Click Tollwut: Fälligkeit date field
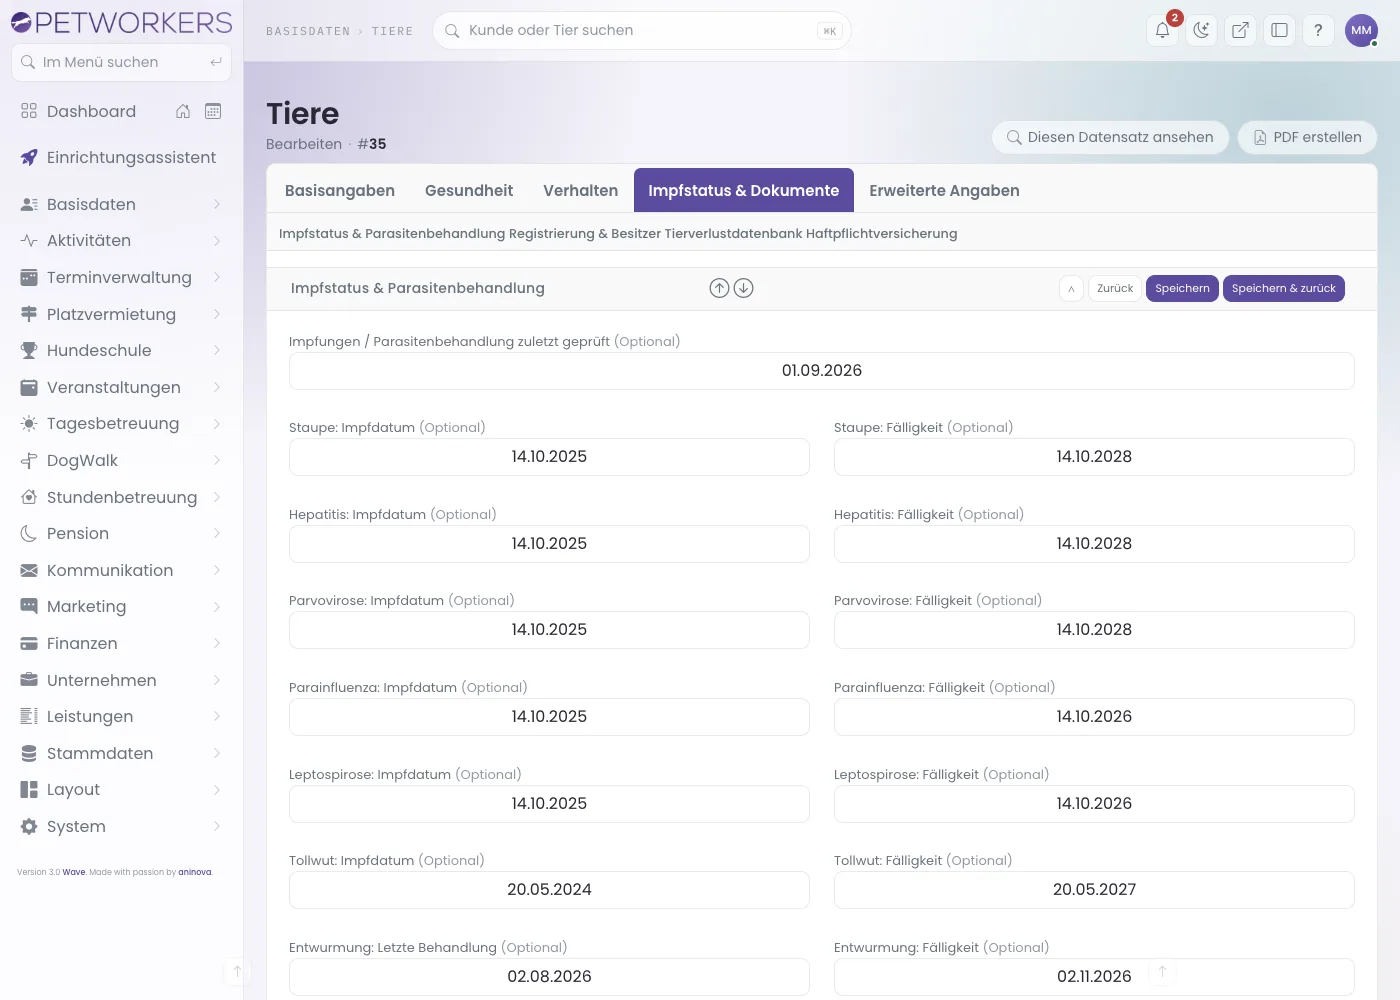Viewport: 1400px width, 1000px height. point(1094,890)
